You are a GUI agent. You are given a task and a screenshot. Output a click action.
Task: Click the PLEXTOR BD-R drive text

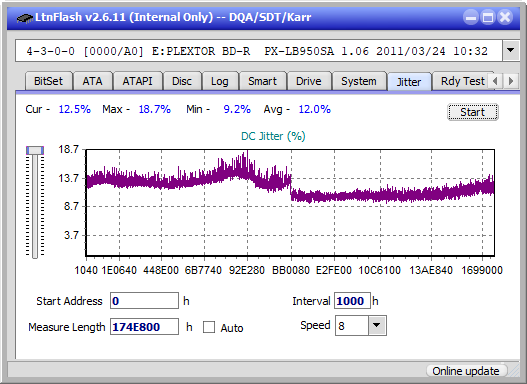(201, 51)
